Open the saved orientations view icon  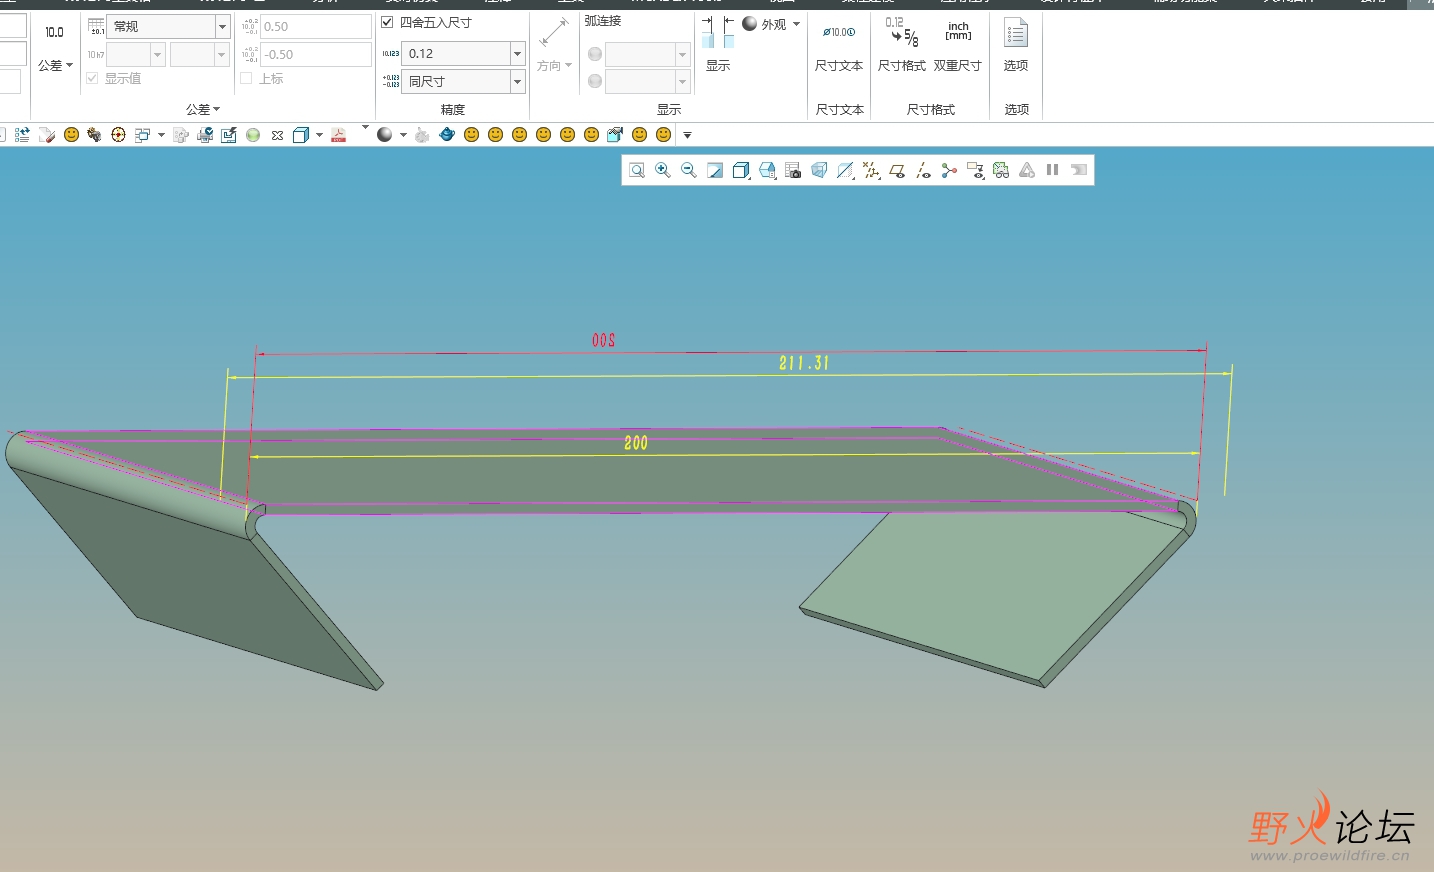point(767,170)
